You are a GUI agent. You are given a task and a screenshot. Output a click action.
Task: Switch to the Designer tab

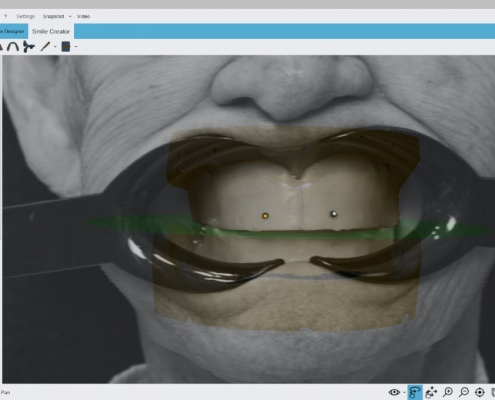click(x=13, y=31)
